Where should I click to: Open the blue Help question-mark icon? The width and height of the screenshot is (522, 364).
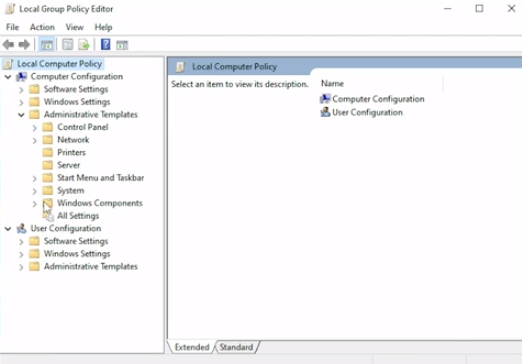pos(106,44)
